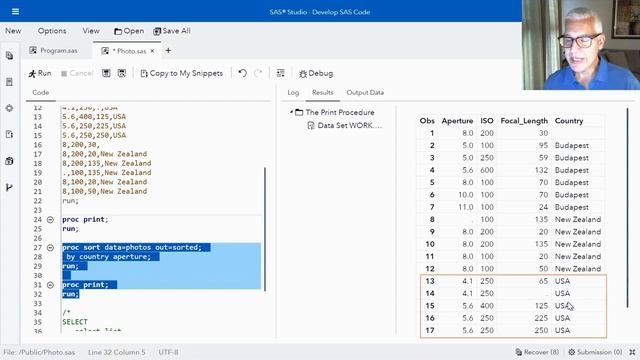
Task: Click the ISO column header
Action: coord(487,121)
